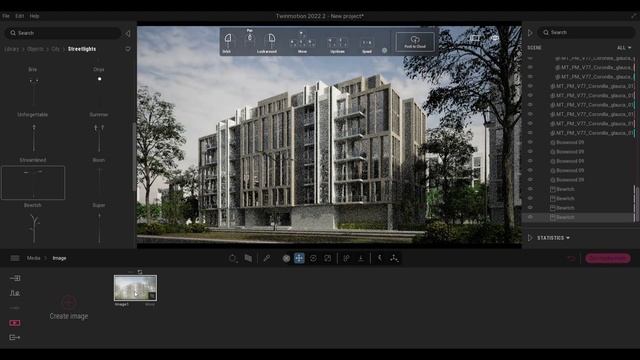The image size is (640, 360).
Task: Click the Look around navigation icon
Action: (x=271, y=39)
